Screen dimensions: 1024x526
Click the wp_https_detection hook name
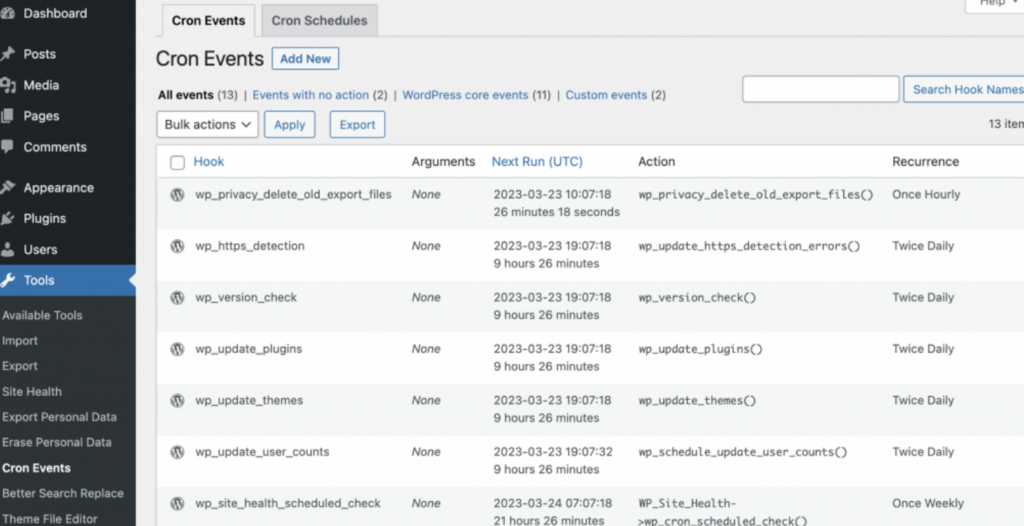click(249, 246)
